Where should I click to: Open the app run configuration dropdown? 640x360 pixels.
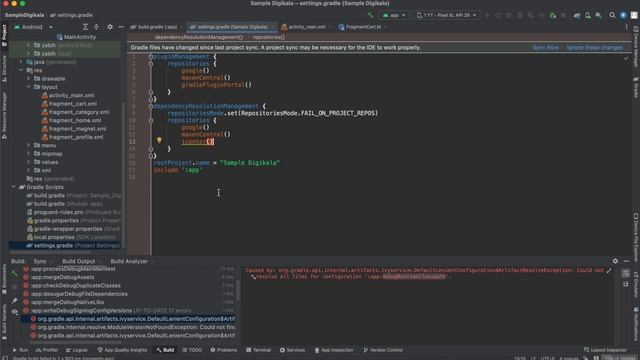(x=394, y=15)
